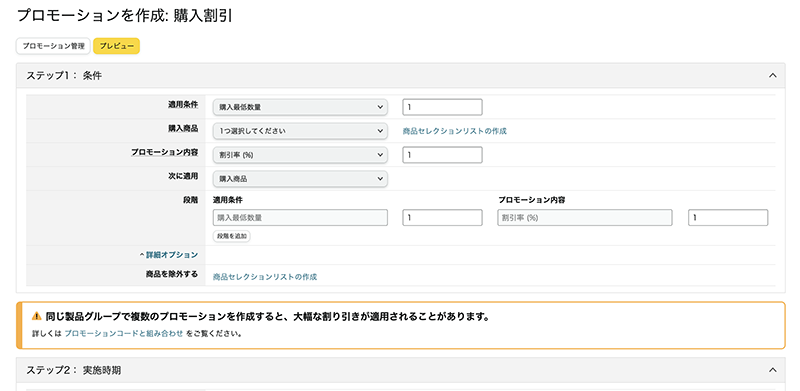Open the プレビュー preview button
The image size is (800, 391).
(x=116, y=46)
